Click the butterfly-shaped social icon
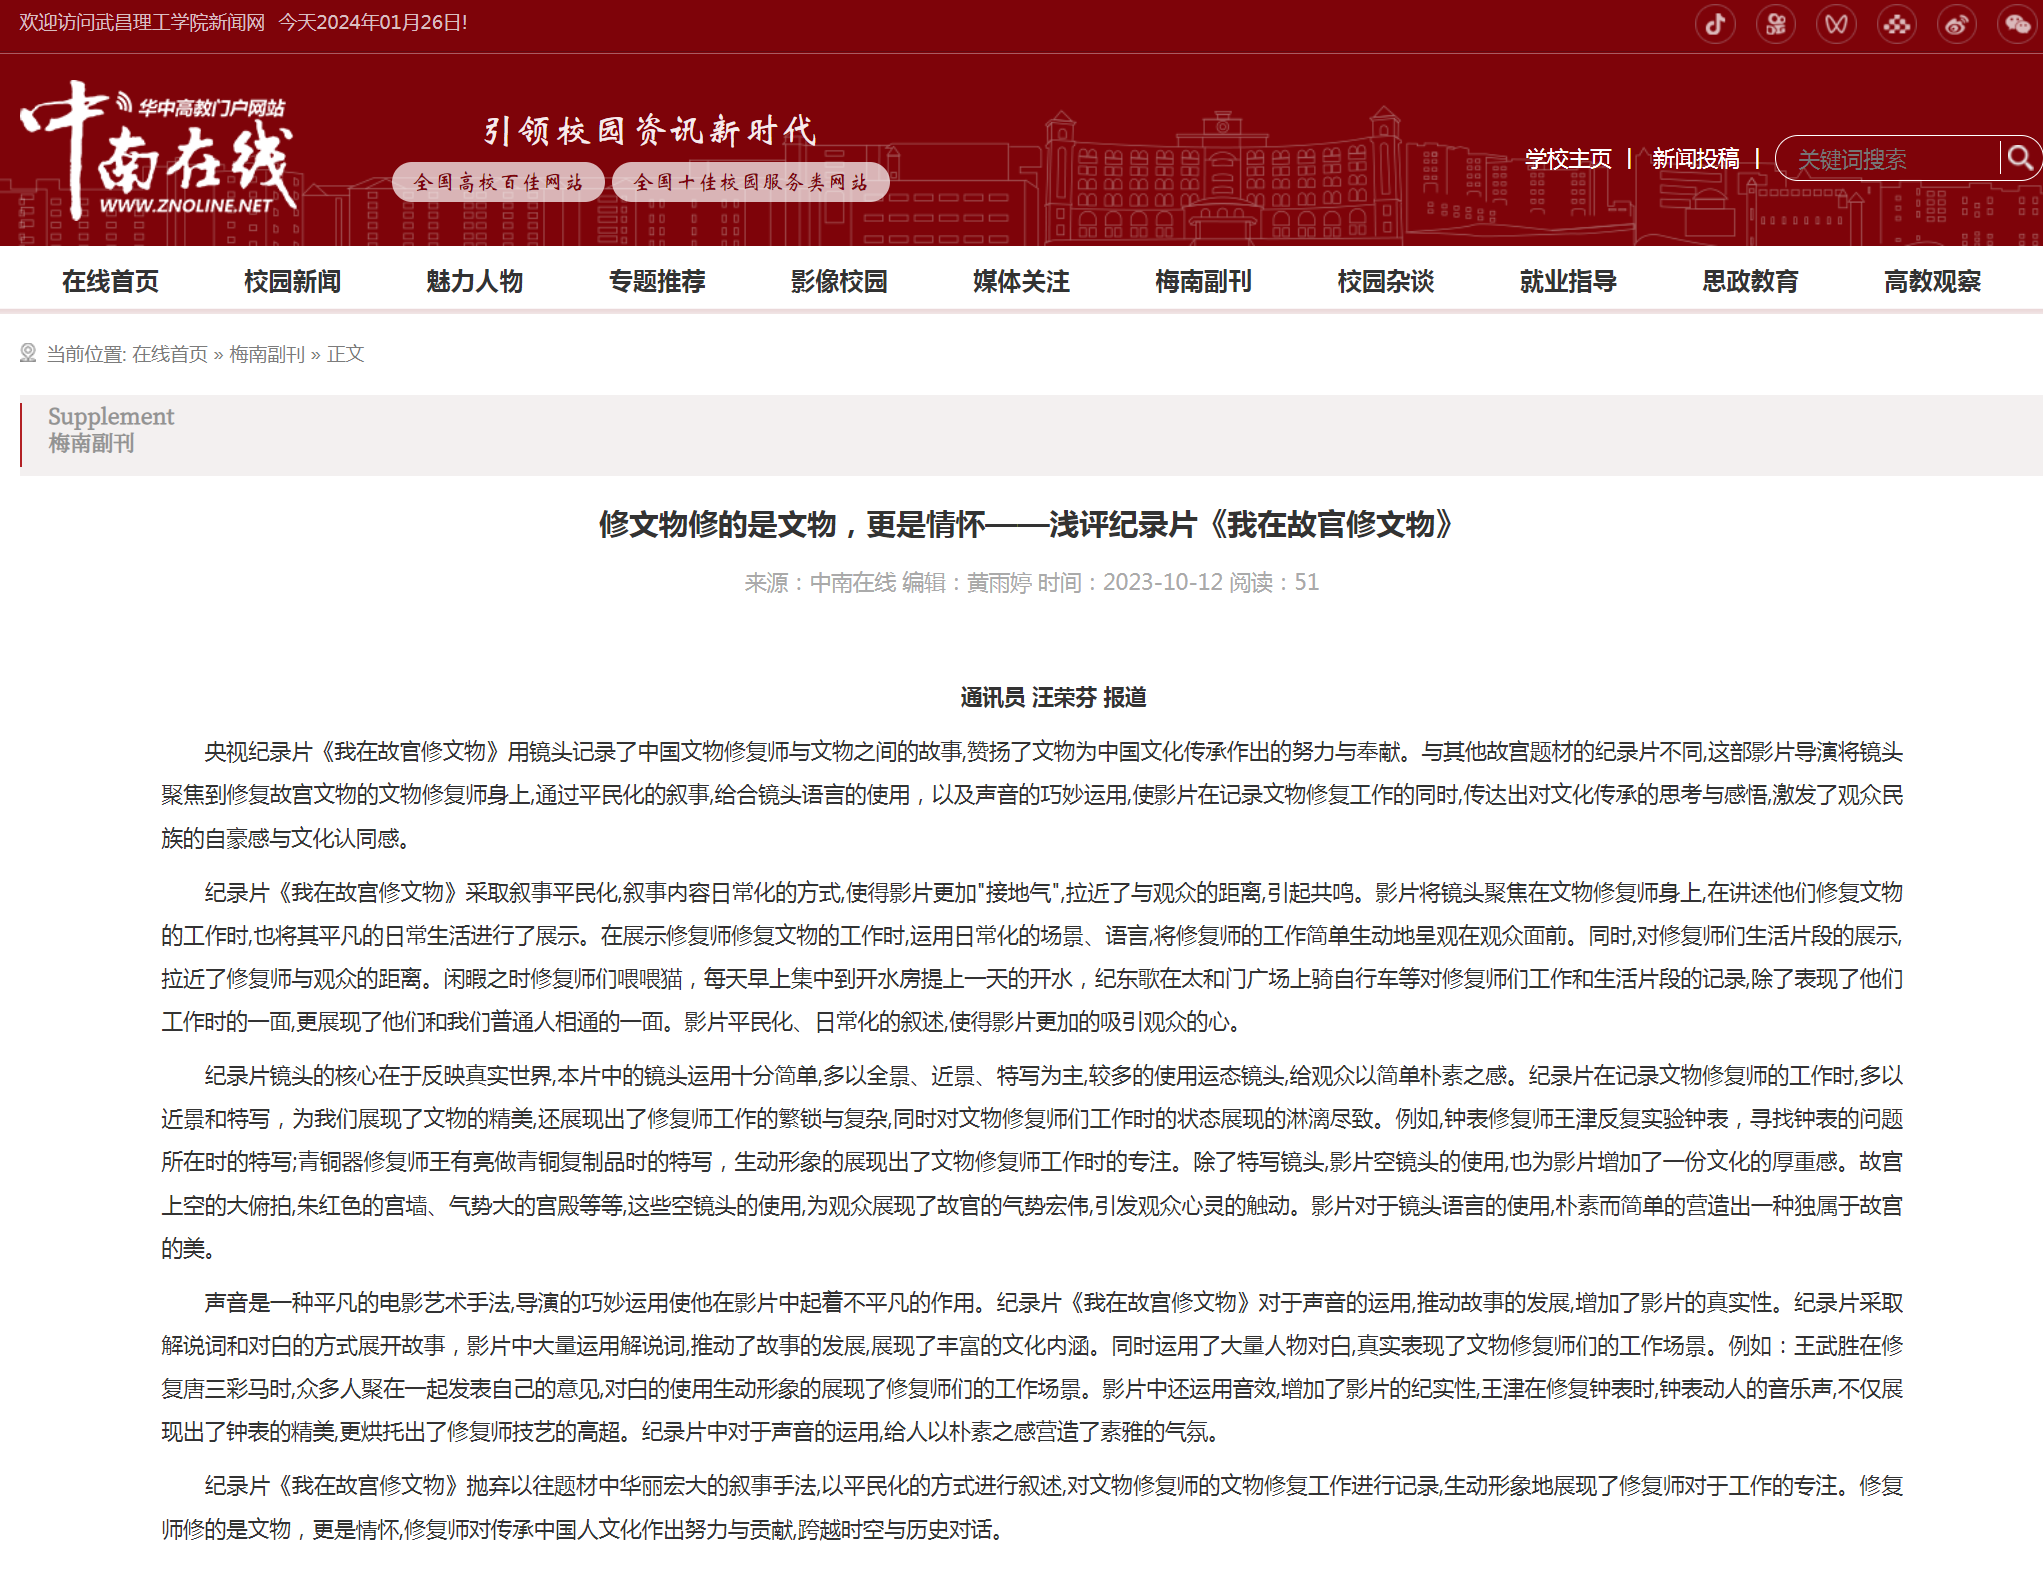This screenshot has width=2043, height=1586. coord(1836,24)
